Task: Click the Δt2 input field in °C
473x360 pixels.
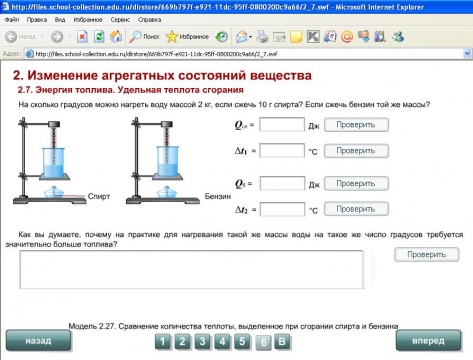Action: tap(282, 209)
